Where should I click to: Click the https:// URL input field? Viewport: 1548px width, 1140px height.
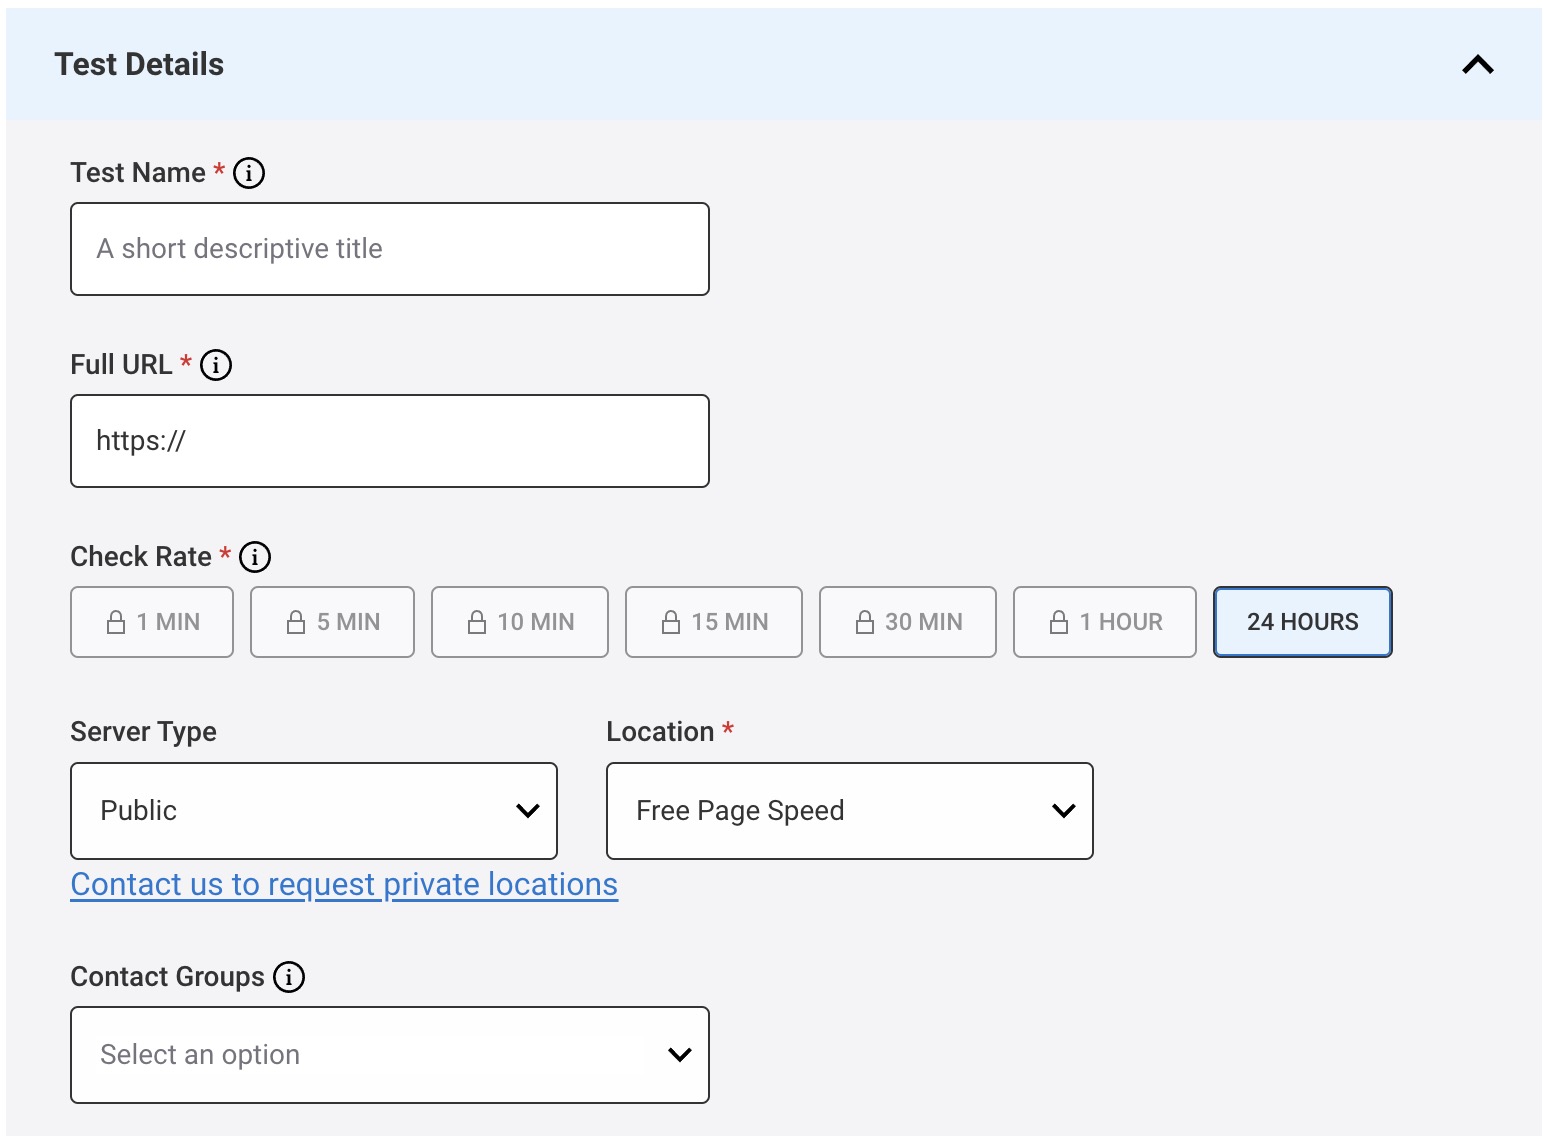389,441
